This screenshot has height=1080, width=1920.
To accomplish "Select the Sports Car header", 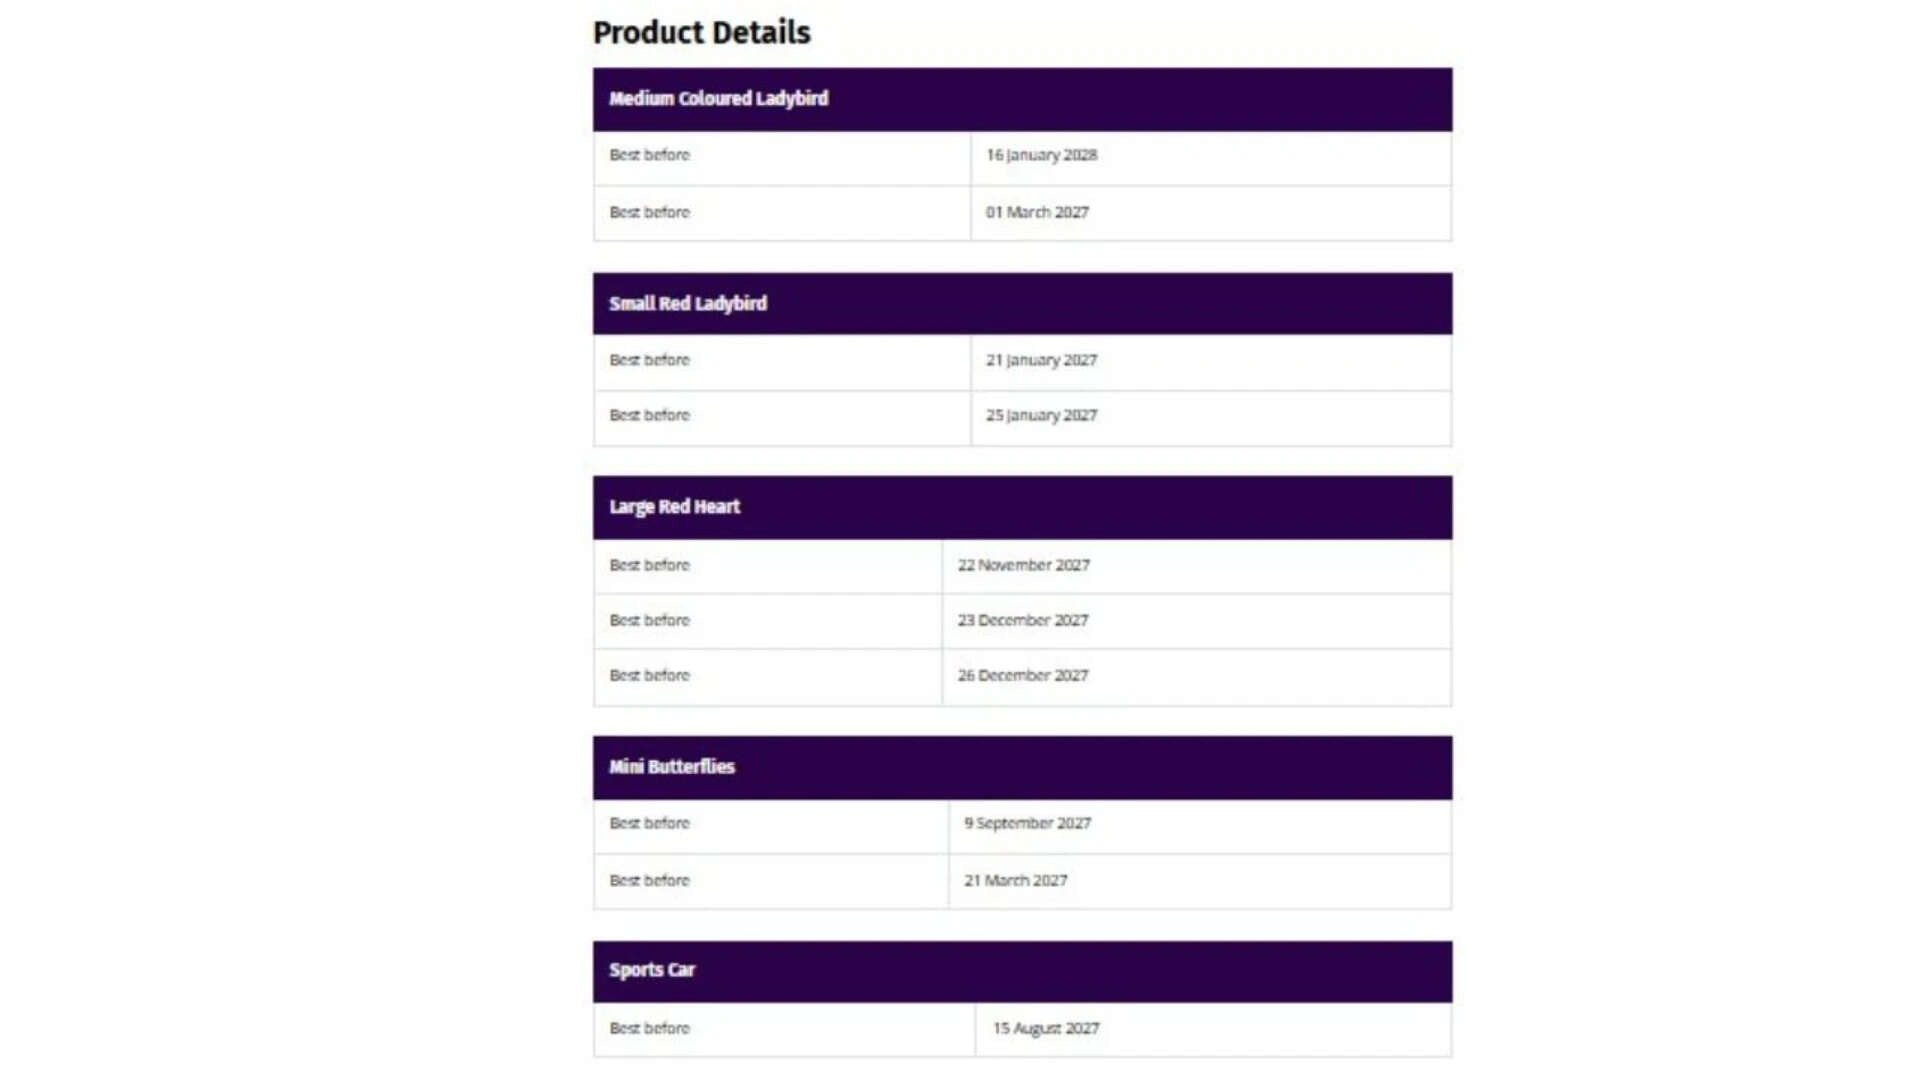I will point(1022,971).
